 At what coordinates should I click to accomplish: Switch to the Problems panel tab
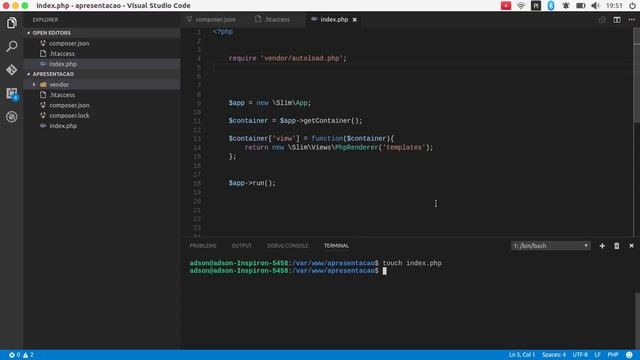(x=203, y=246)
